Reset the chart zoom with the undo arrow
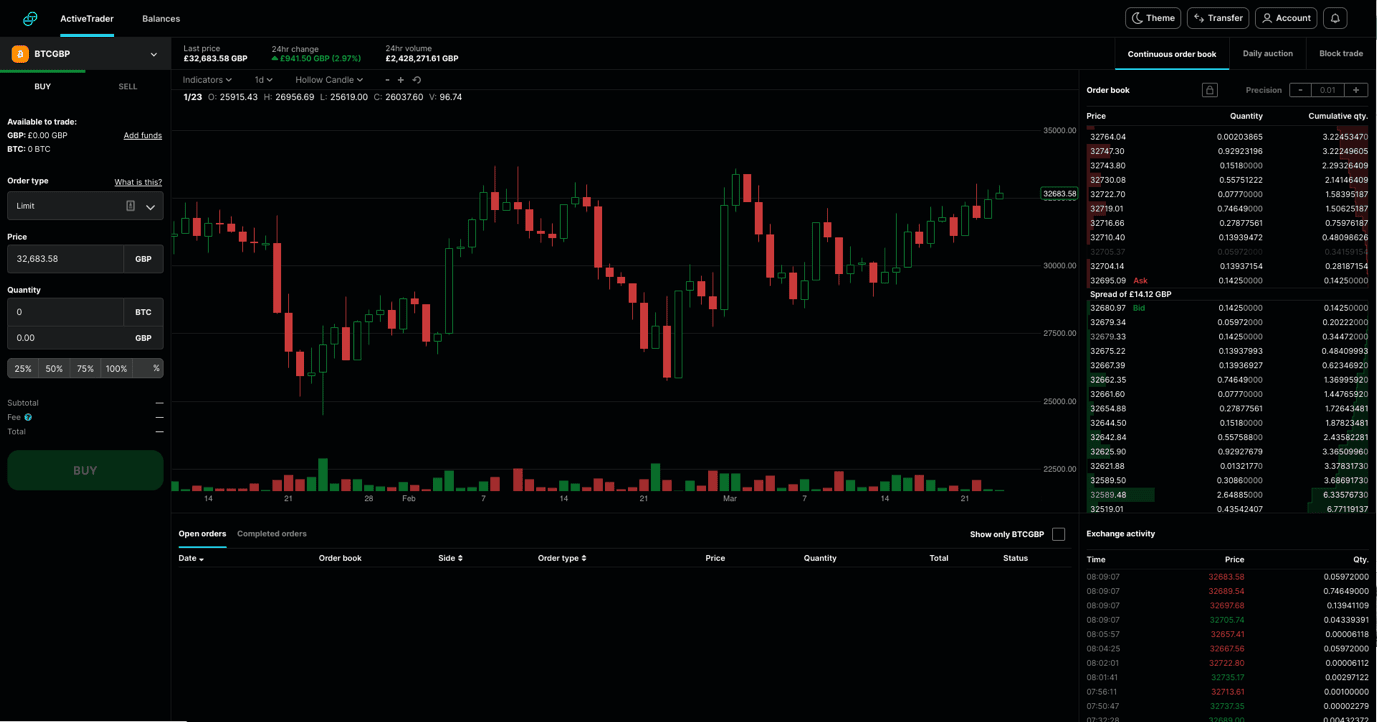The height and width of the screenshot is (722, 1377). click(417, 80)
